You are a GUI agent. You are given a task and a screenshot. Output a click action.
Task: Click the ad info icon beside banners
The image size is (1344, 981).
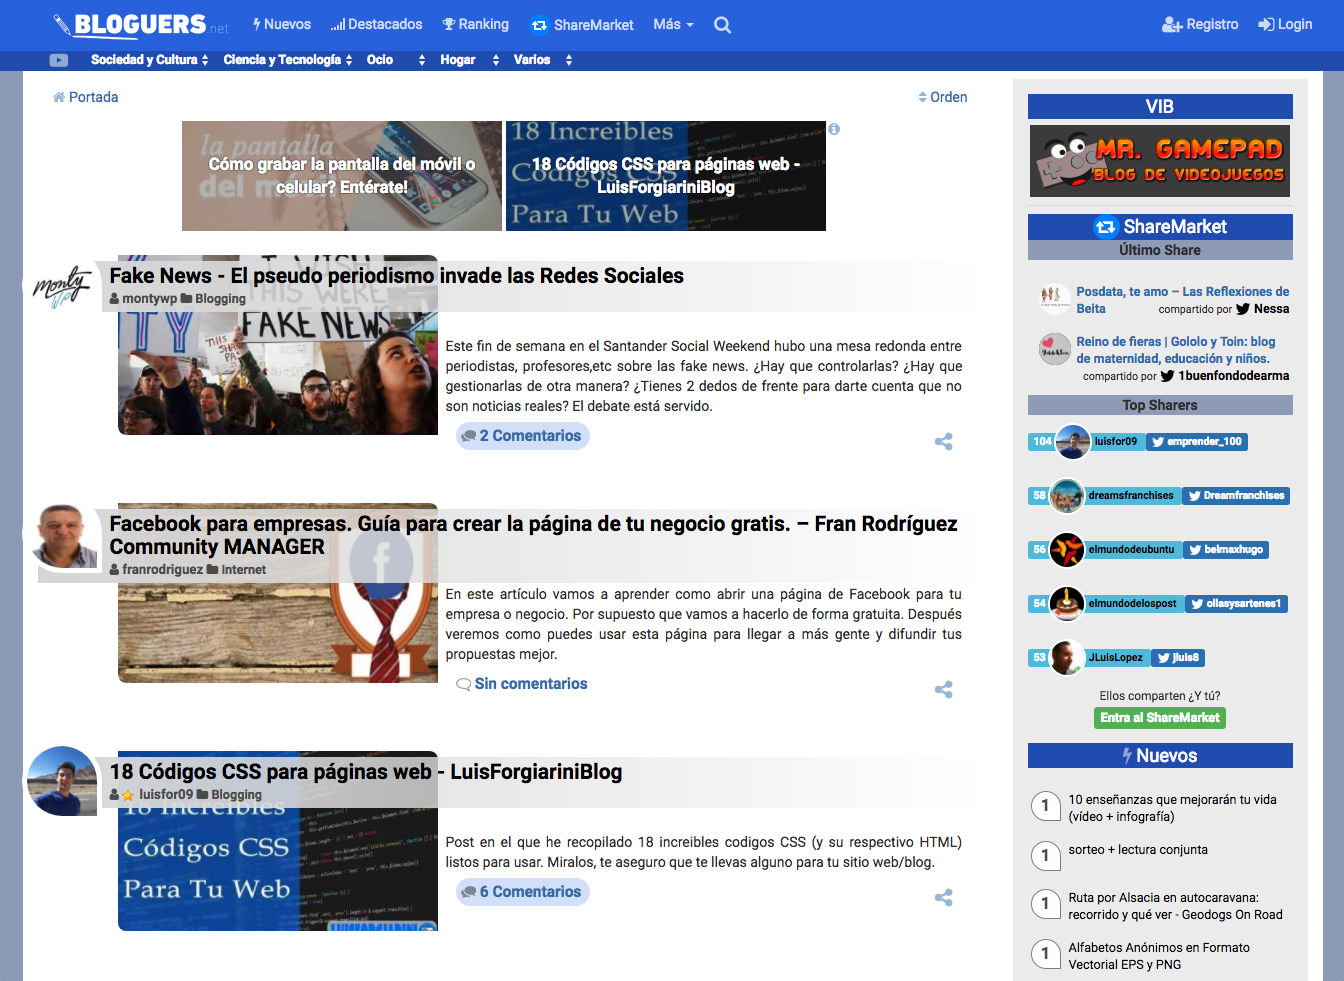coord(834,129)
